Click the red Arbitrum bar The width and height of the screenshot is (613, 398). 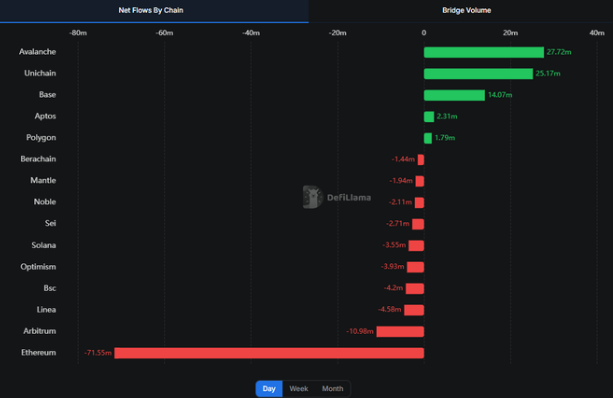400,332
